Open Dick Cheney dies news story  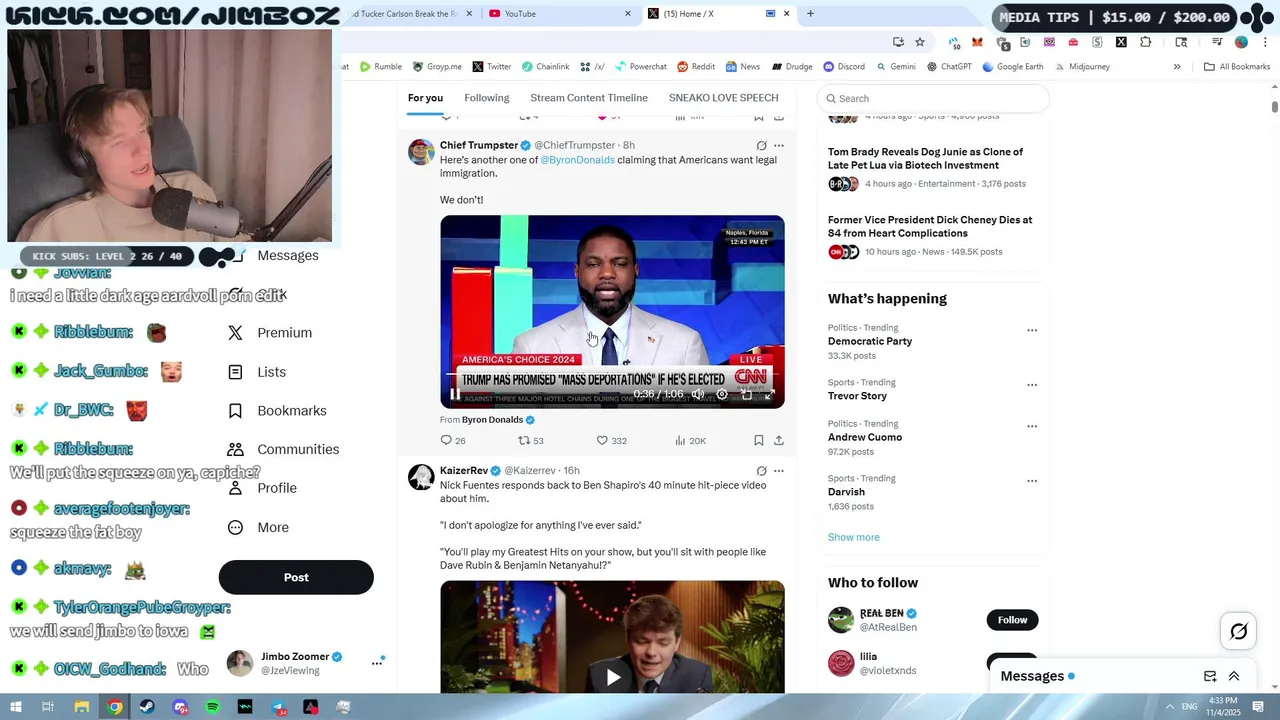pyautogui.click(x=930, y=227)
